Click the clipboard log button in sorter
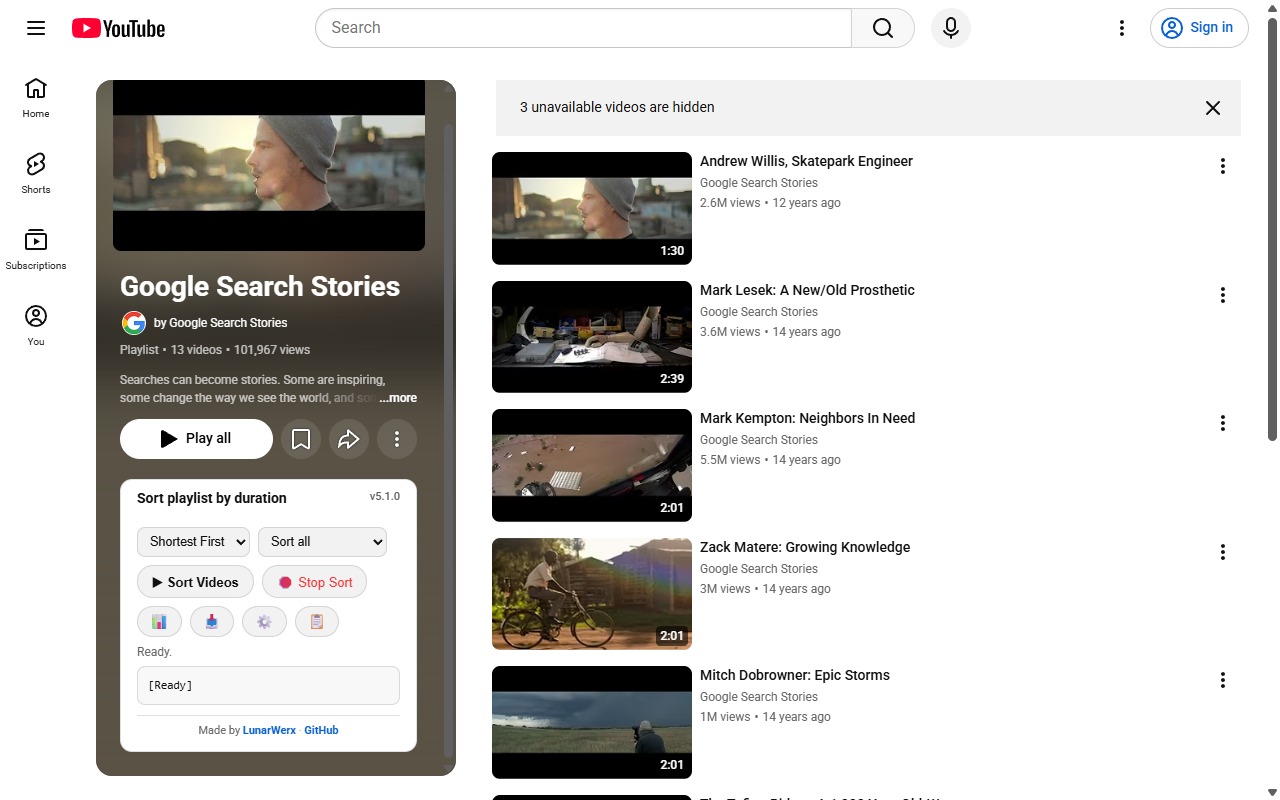Image resolution: width=1280 pixels, height=800 pixels. click(317, 622)
